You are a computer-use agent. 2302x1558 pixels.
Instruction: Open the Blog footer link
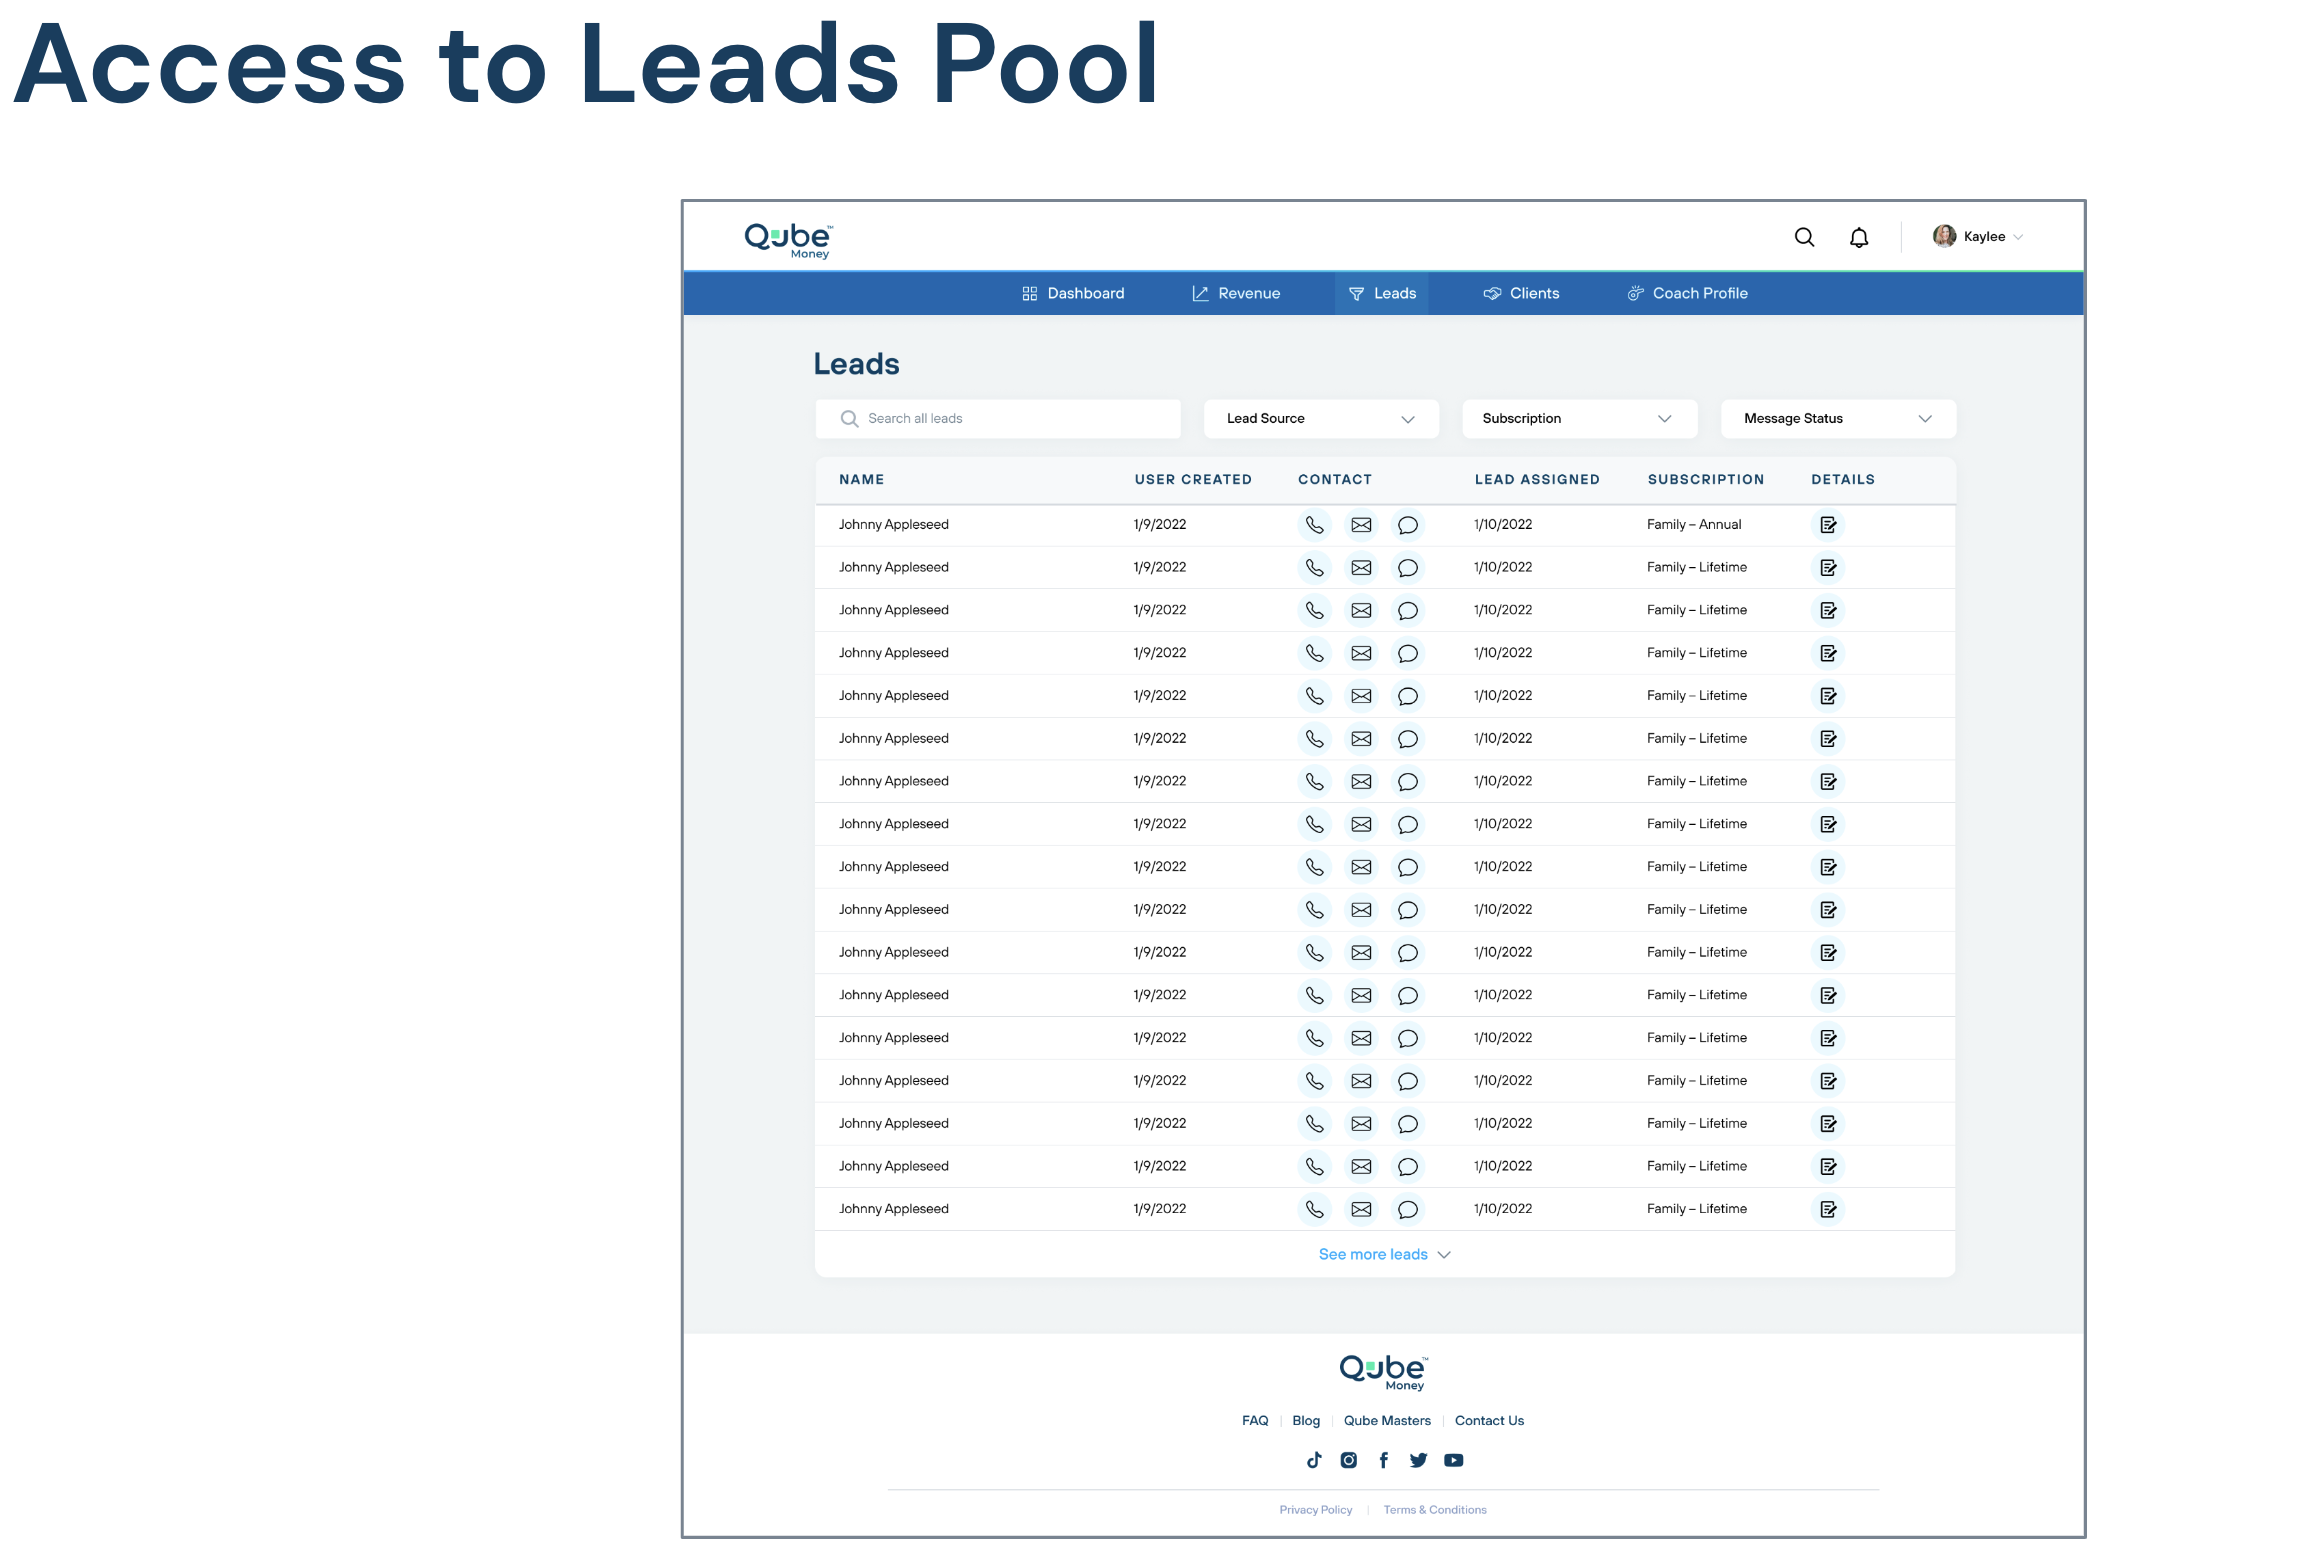[x=1306, y=1421]
